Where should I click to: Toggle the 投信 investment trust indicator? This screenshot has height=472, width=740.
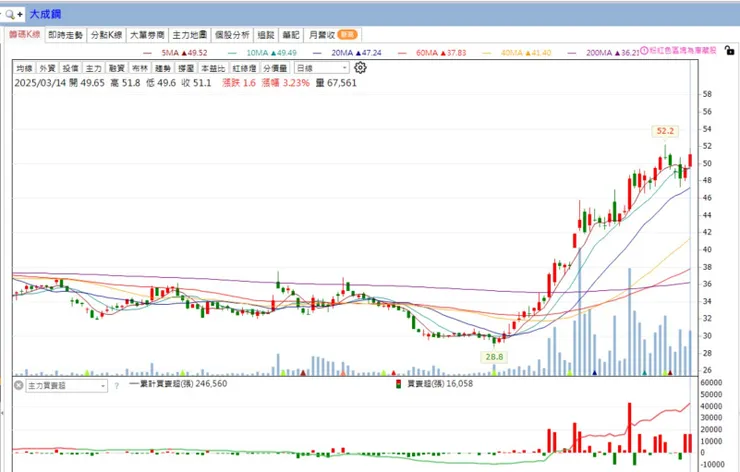(x=70, y=68)
